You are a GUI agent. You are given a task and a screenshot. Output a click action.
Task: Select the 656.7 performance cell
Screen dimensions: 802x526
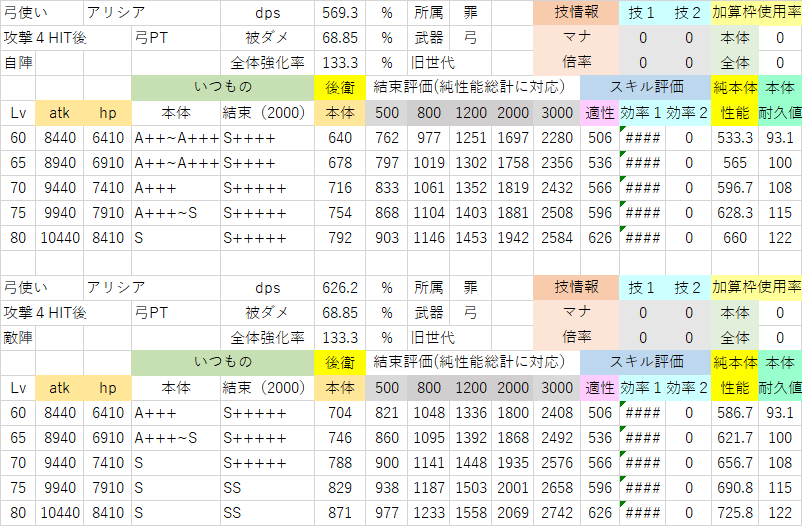coord(734,463)
